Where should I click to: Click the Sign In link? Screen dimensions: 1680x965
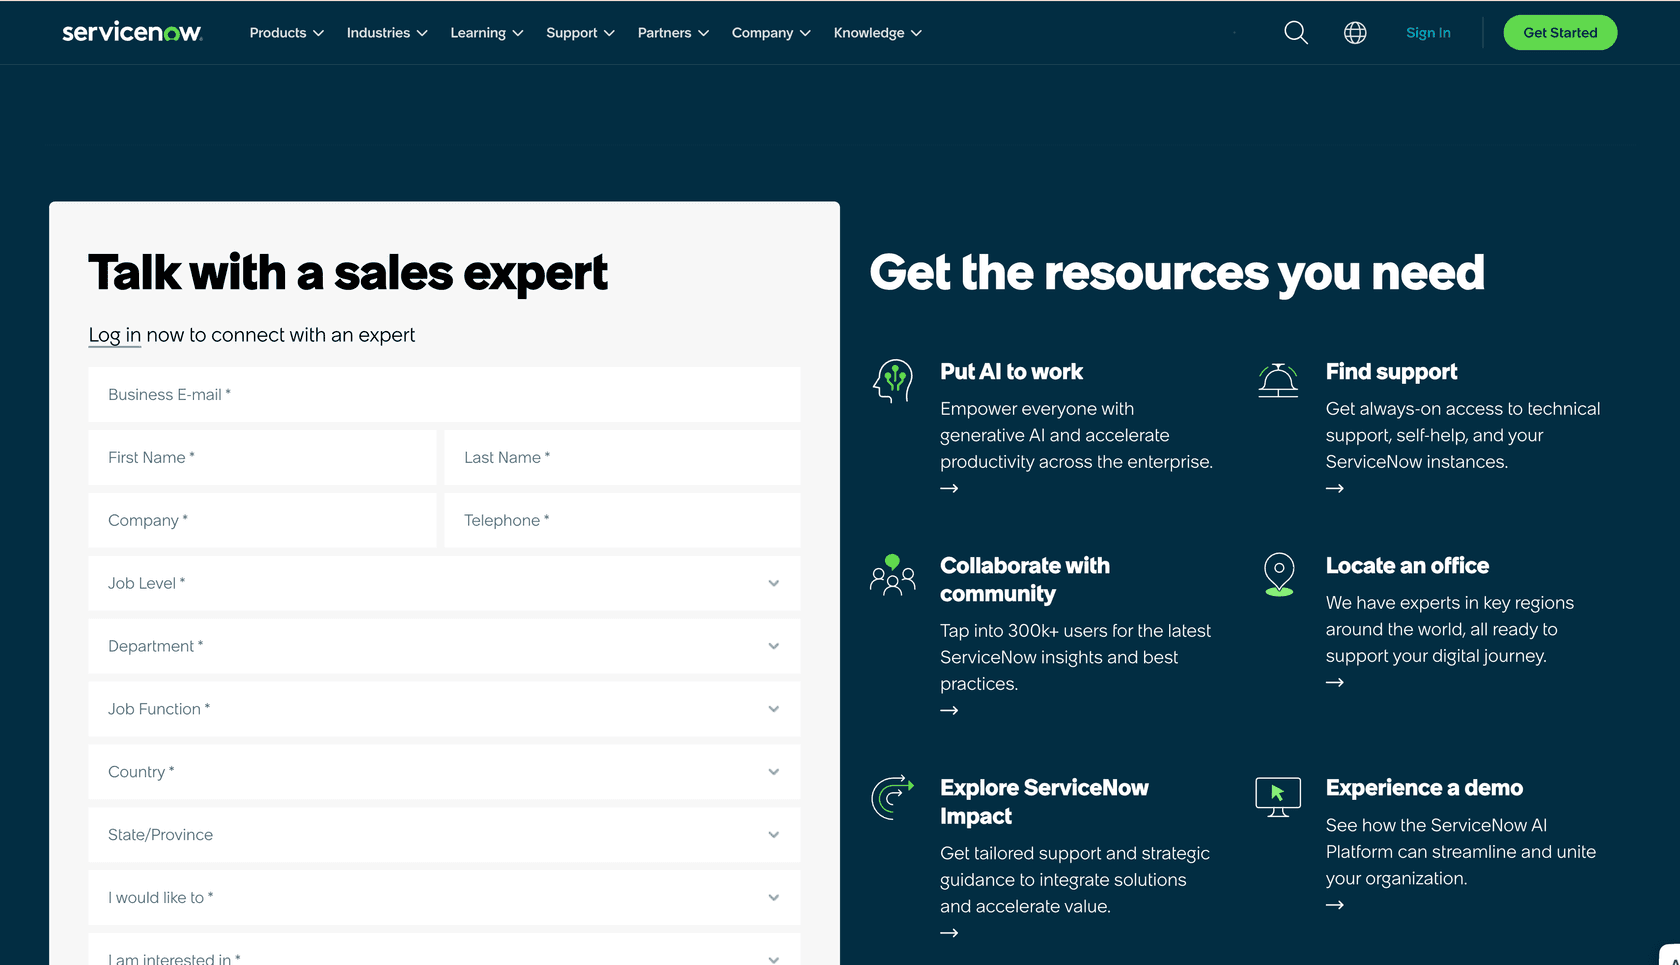[1428, 33]
